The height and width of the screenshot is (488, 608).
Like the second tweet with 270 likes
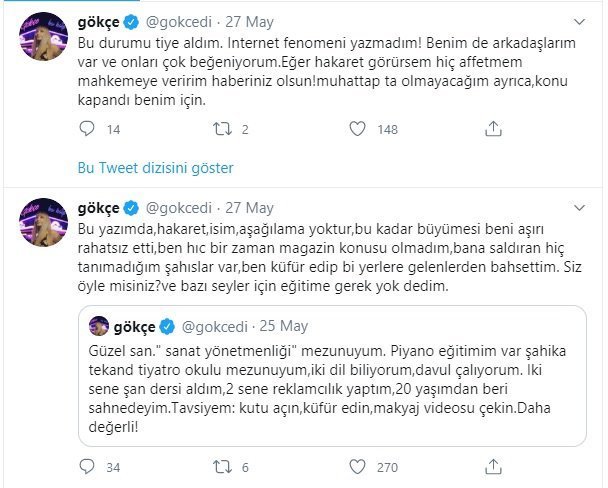(357, 465)
